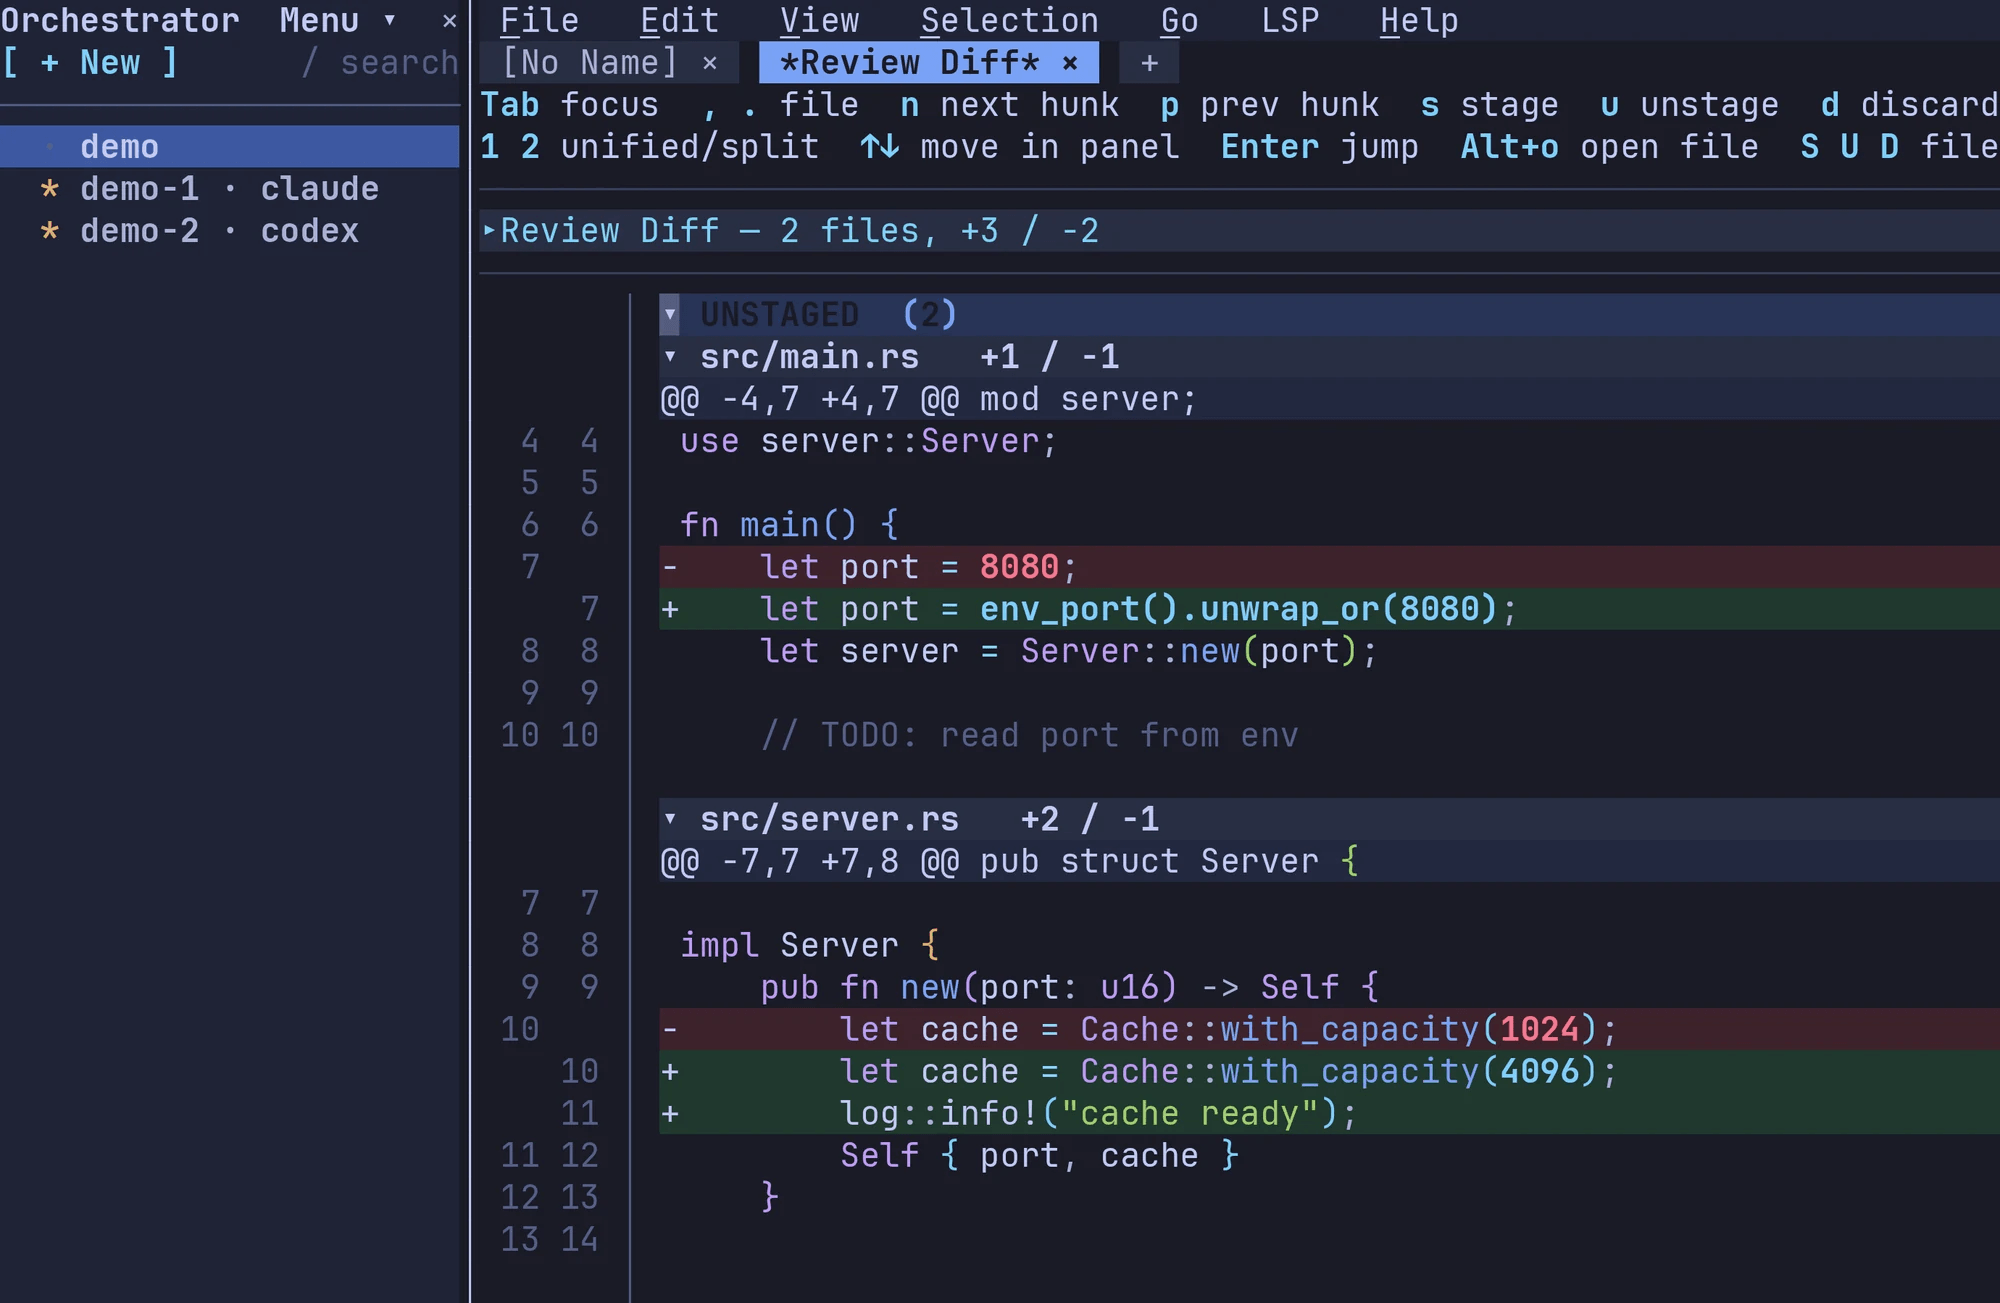Add a new tab with the + button
2000x1303 pixels.
pos(1149,63)
